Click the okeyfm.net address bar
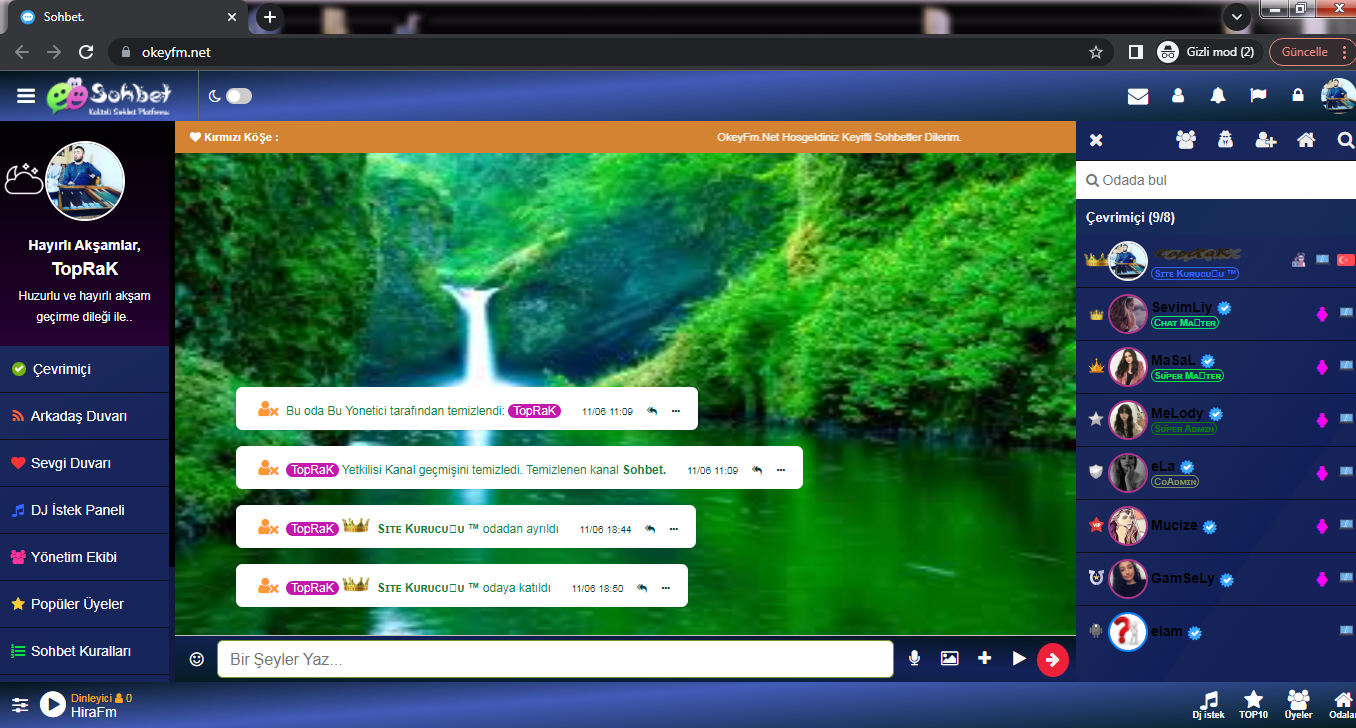This screenshot has width=1356, height=728. tap(610, 52)
